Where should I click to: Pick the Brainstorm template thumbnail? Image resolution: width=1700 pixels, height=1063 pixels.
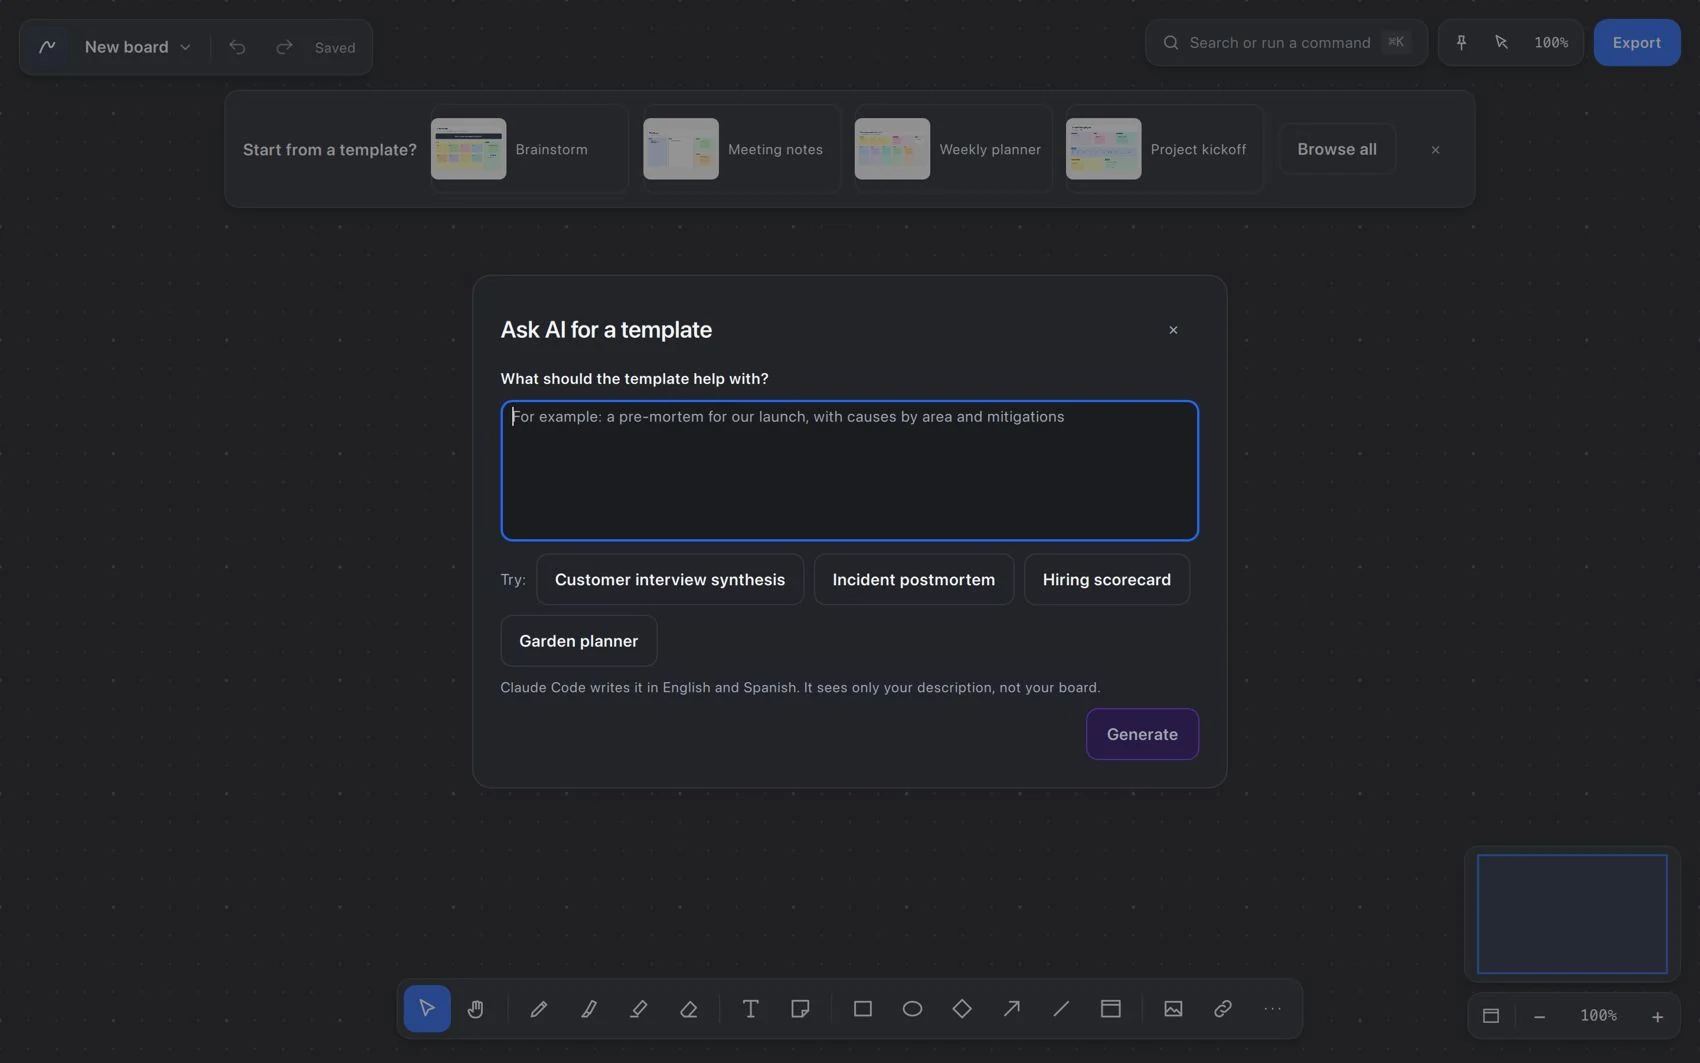pos(468,149)
